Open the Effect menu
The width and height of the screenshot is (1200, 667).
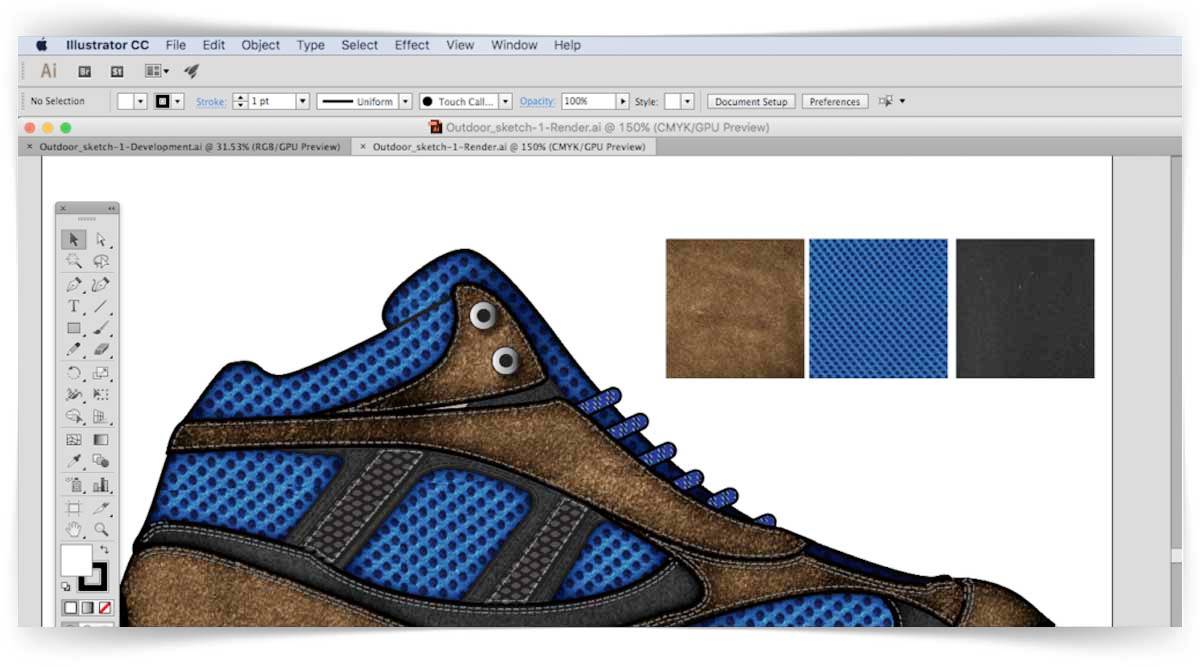point(411,45)
